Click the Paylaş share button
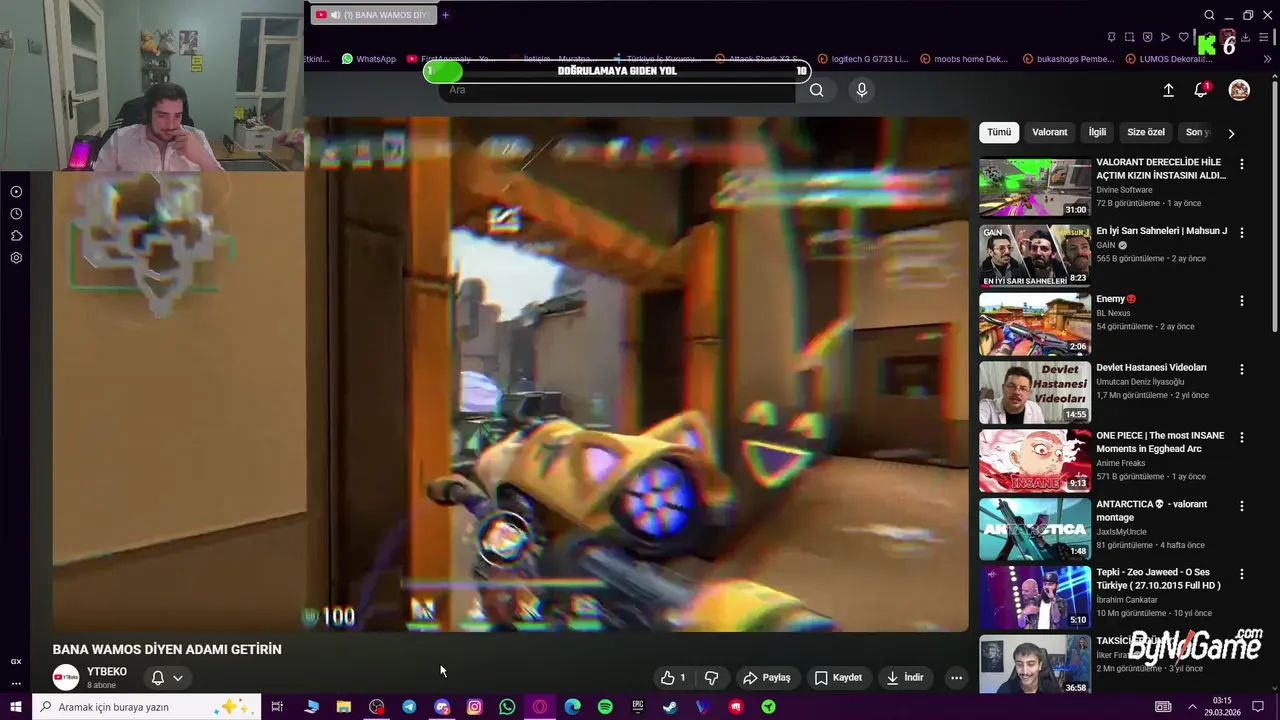1280x720 pixels. [x=767, y=678]
